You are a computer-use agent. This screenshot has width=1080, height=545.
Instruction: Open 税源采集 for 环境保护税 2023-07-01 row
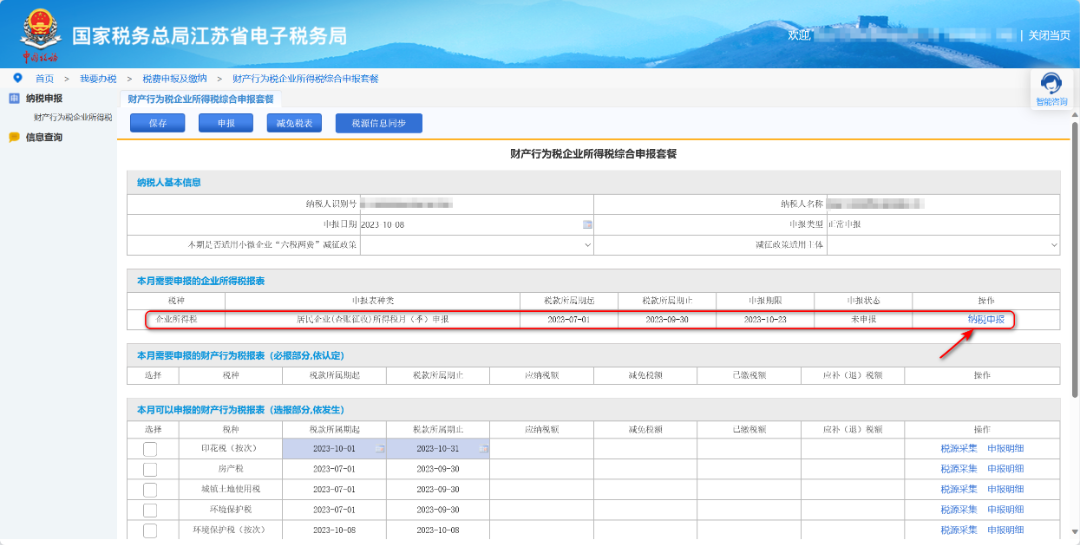[959, 510]
